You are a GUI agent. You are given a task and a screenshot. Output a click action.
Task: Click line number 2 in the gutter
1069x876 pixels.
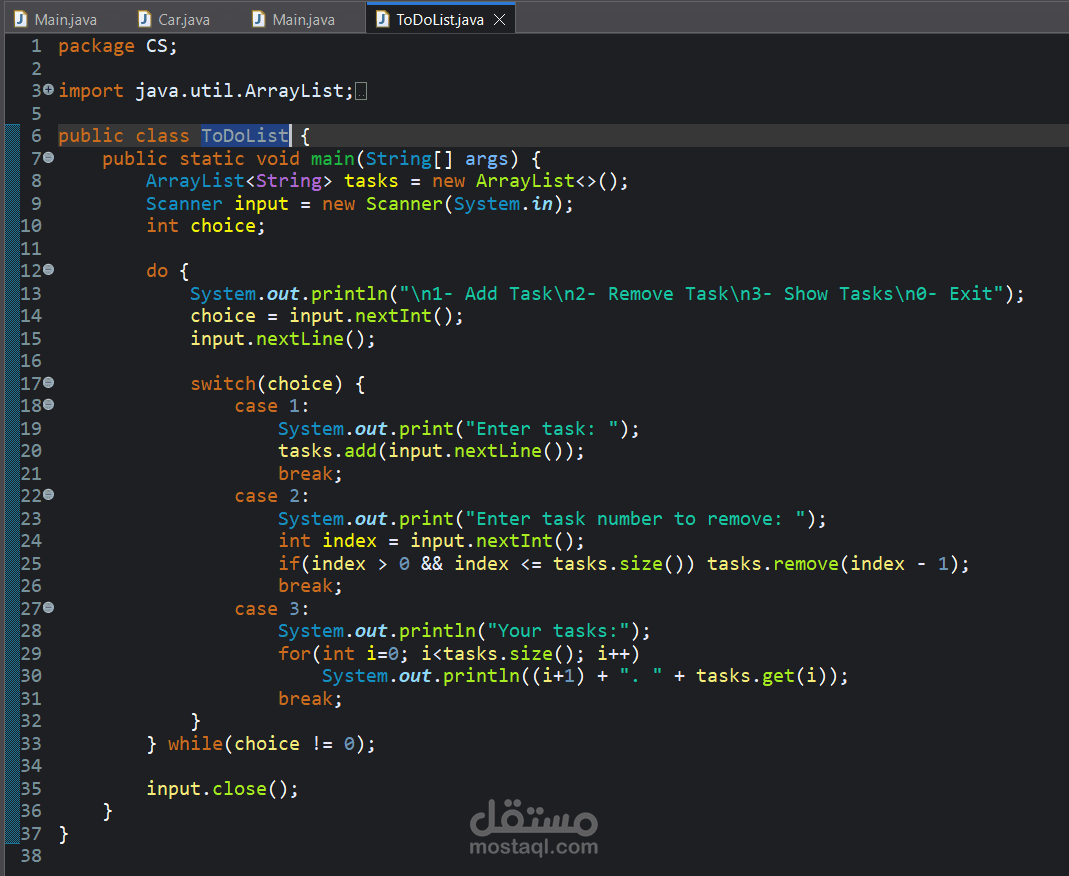(36, 68)
